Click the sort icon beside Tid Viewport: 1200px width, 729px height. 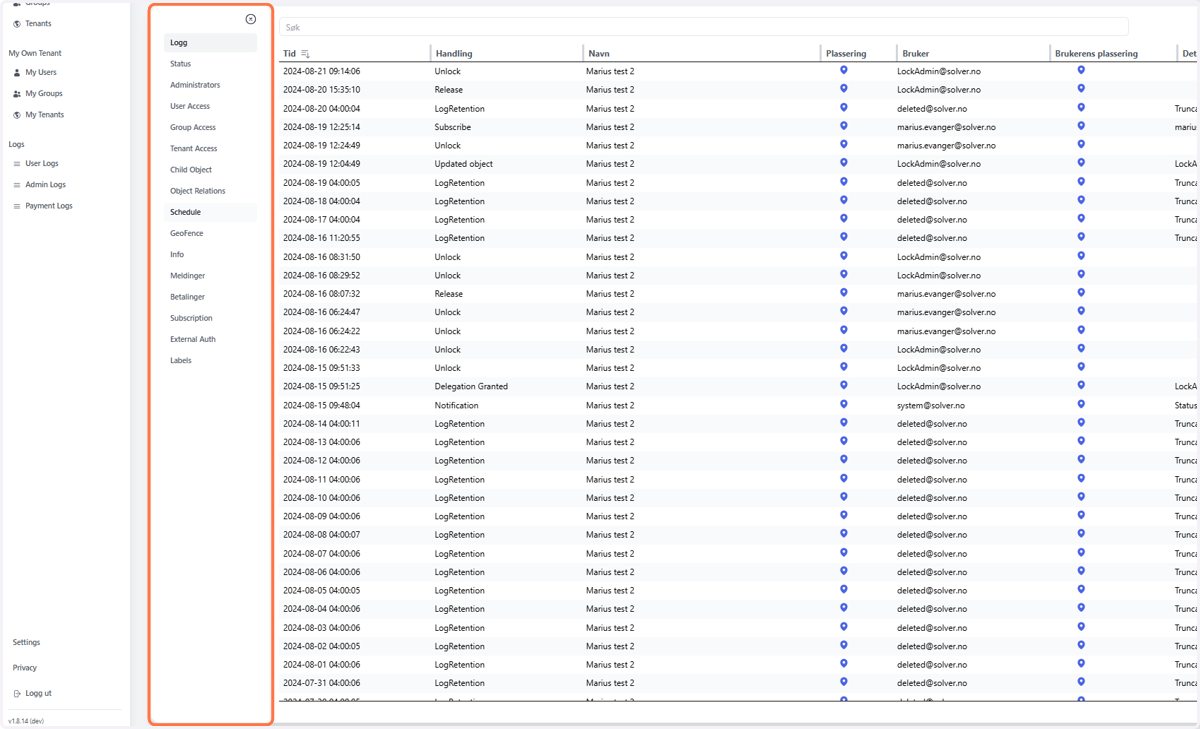pyautogui.click(x=306, y=54)
